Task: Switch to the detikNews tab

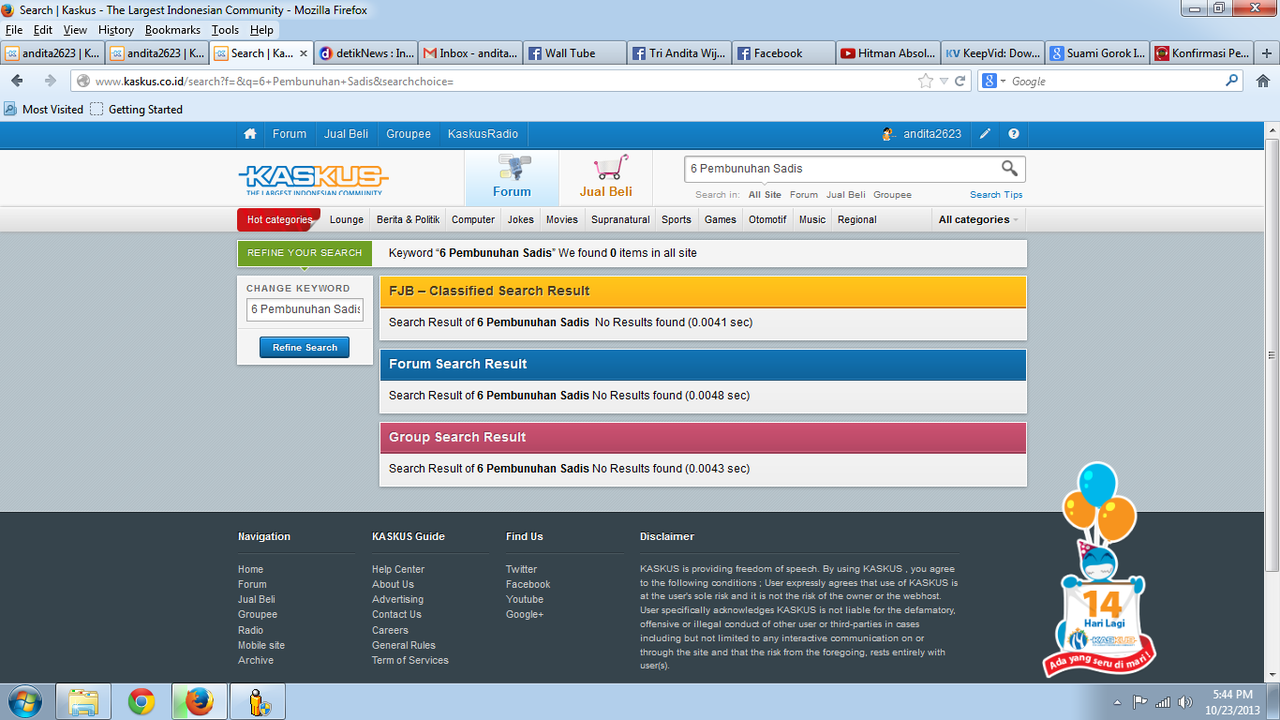Action: 365,53
